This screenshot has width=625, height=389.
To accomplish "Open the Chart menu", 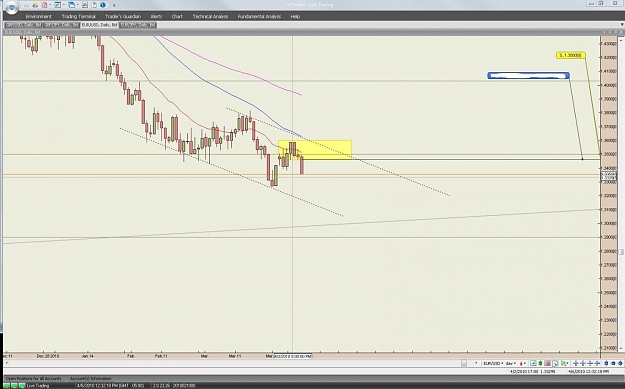I will (x=177, y=16).
